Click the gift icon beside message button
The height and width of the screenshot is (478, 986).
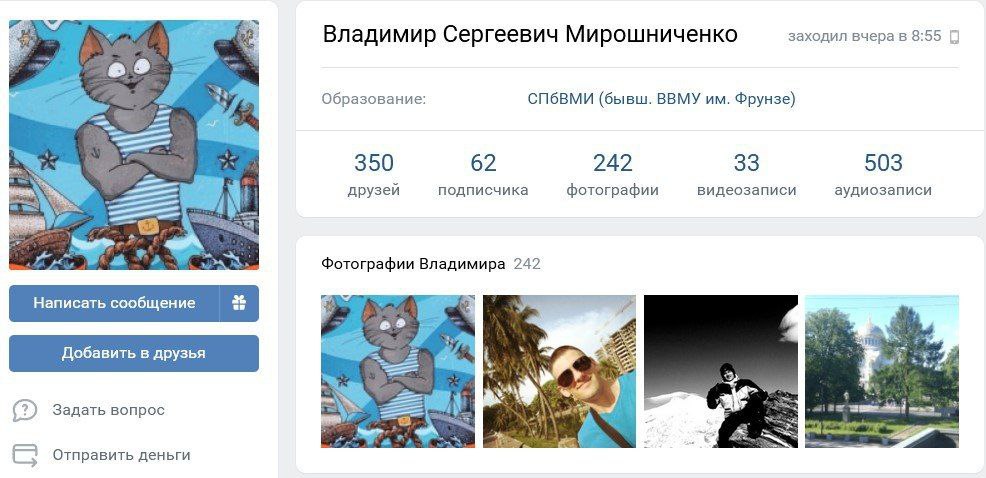[x=239, y=303]
